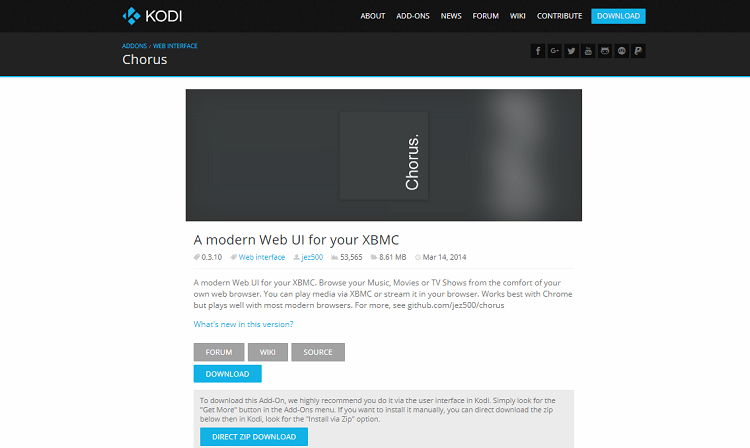
Task: Open author jez500 link
Action: coord(312,257)
